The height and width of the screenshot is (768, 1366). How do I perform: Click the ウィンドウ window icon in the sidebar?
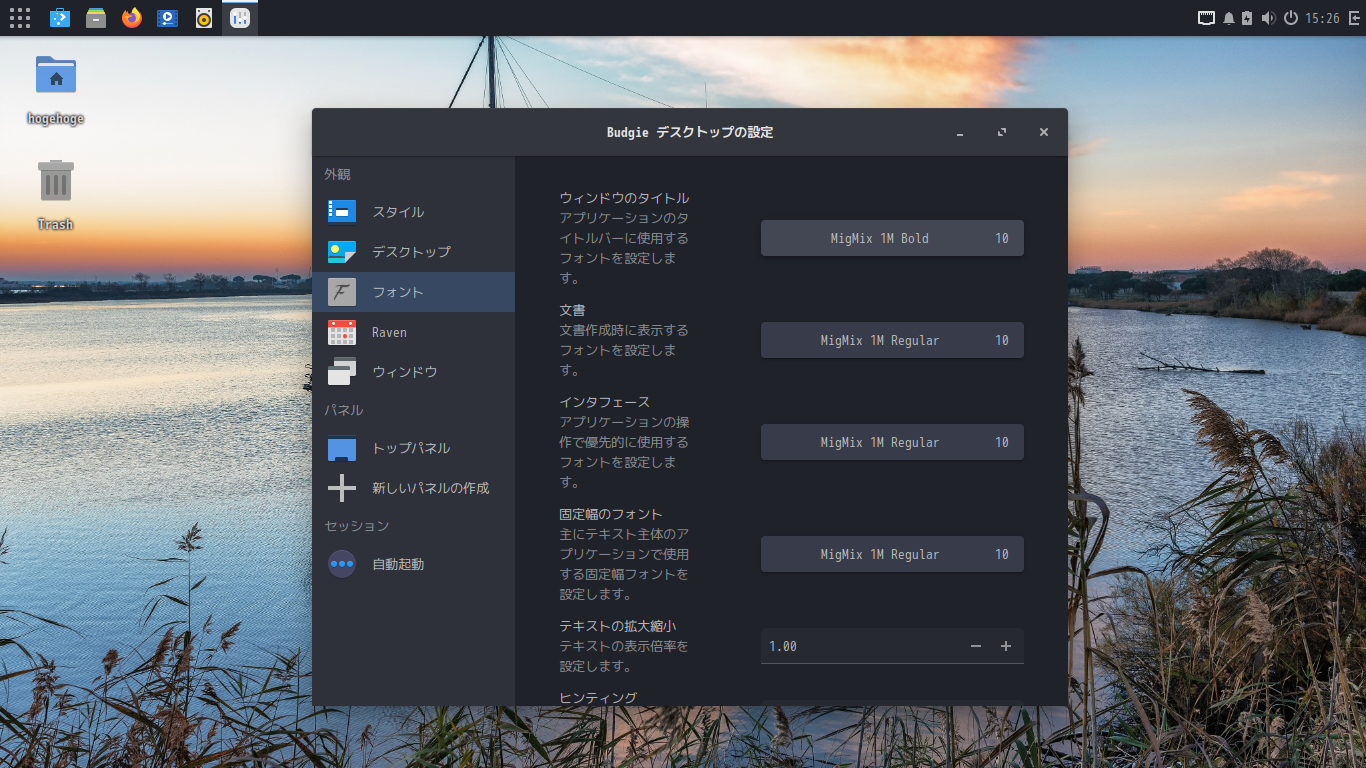tap(341, 371)
